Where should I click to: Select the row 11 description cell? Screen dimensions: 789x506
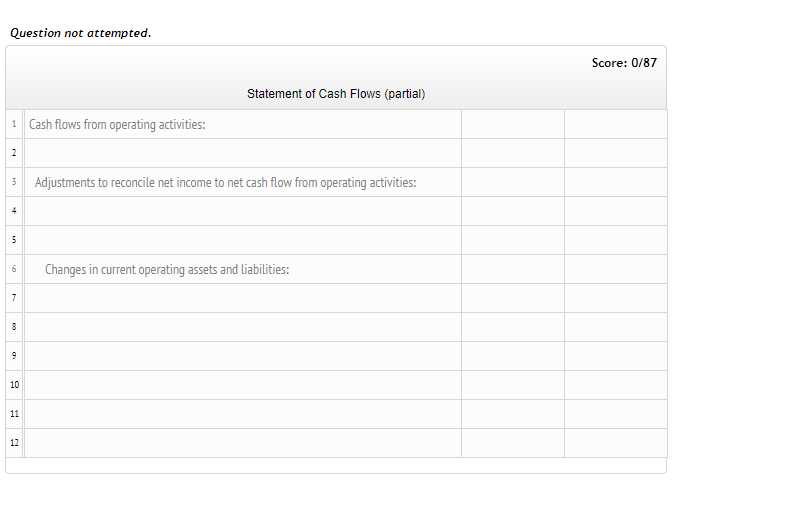pos(243,414)
